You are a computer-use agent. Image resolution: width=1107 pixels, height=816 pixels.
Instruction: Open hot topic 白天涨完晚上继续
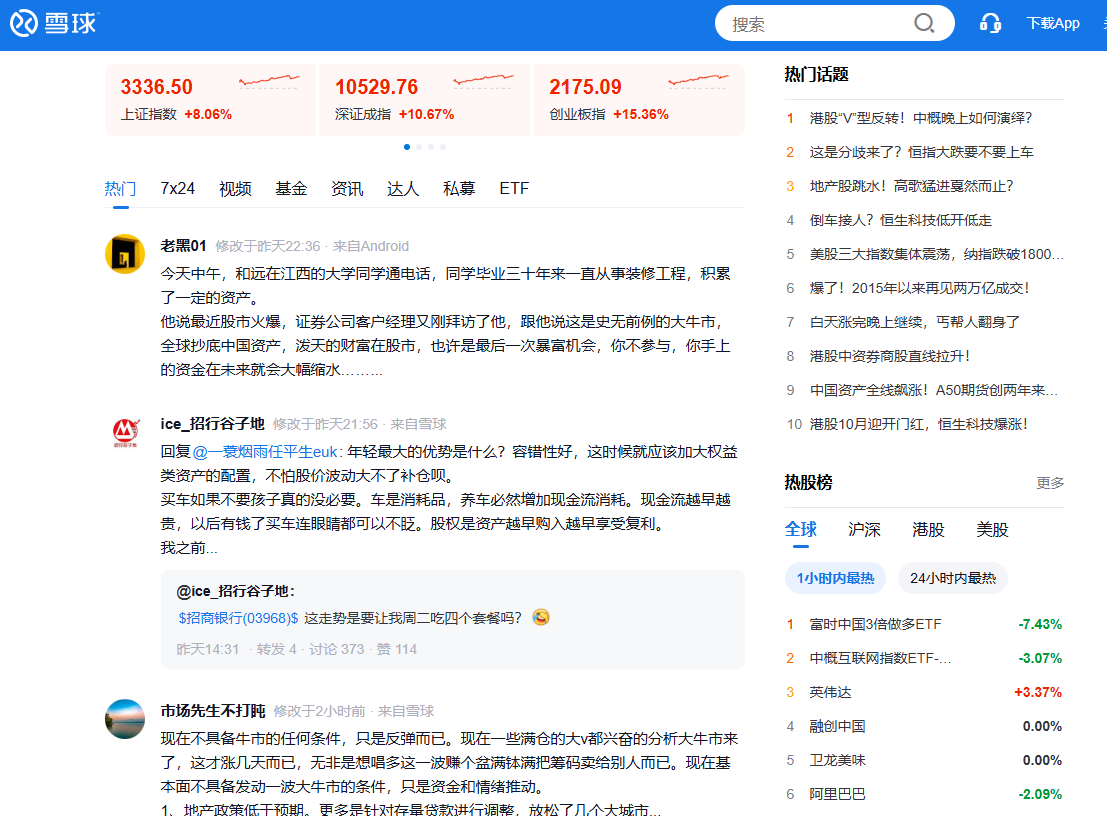914,322
